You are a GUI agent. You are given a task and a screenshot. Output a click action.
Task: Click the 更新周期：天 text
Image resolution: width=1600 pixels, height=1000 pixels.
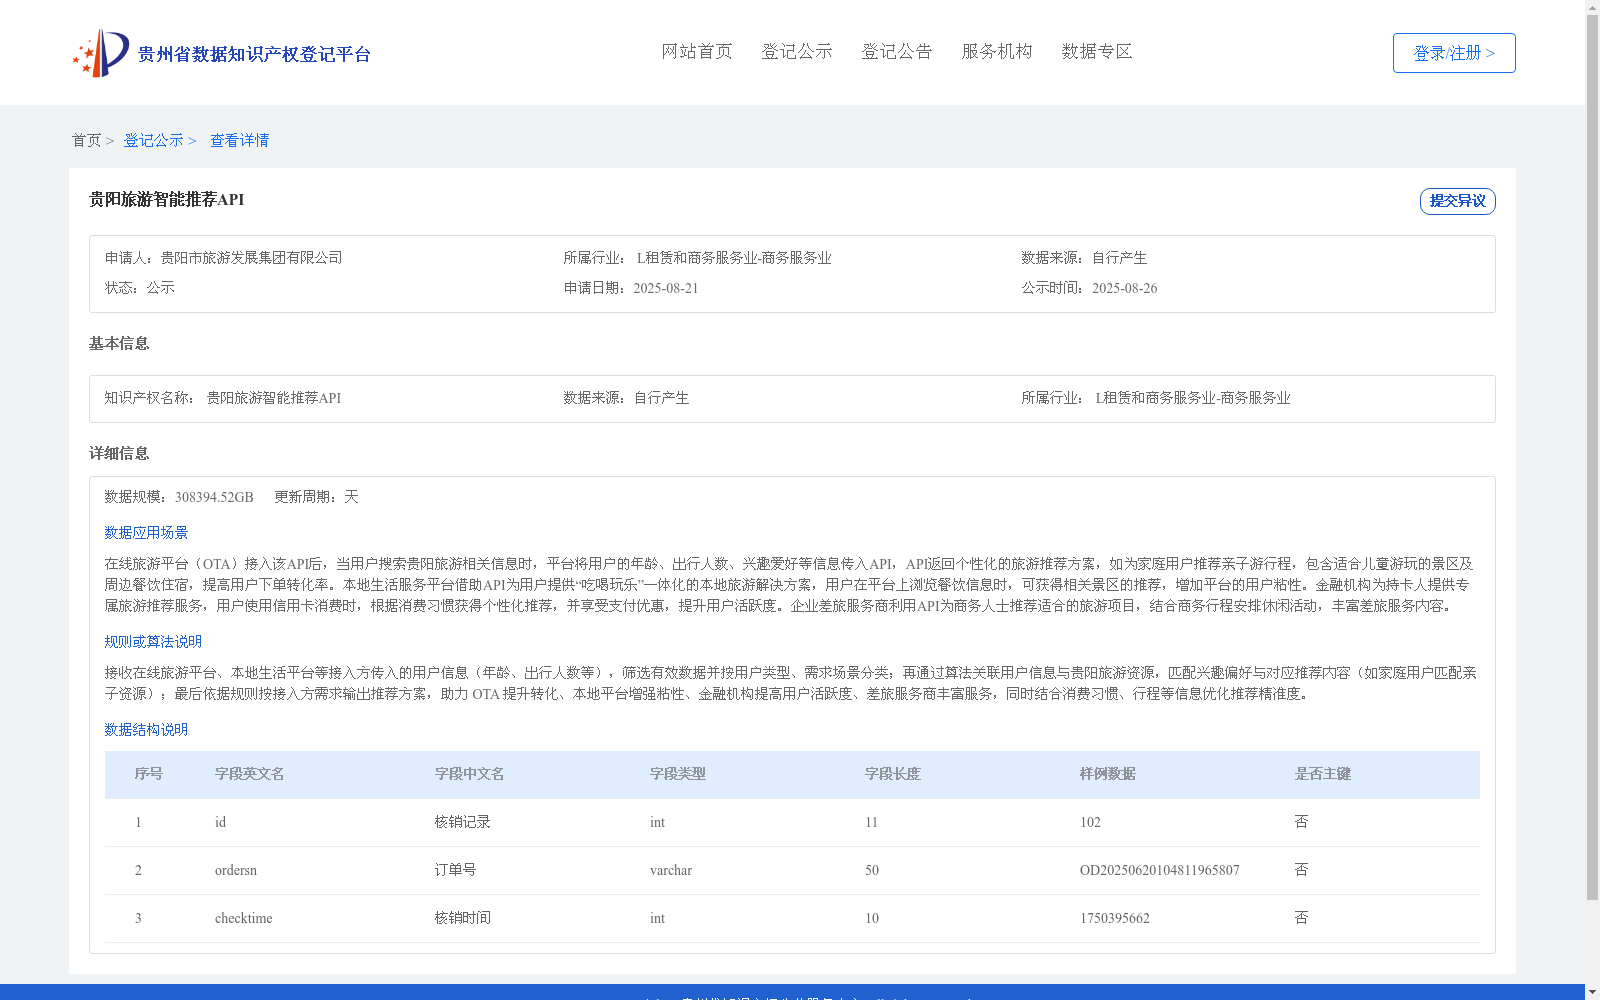pos(316,497)
